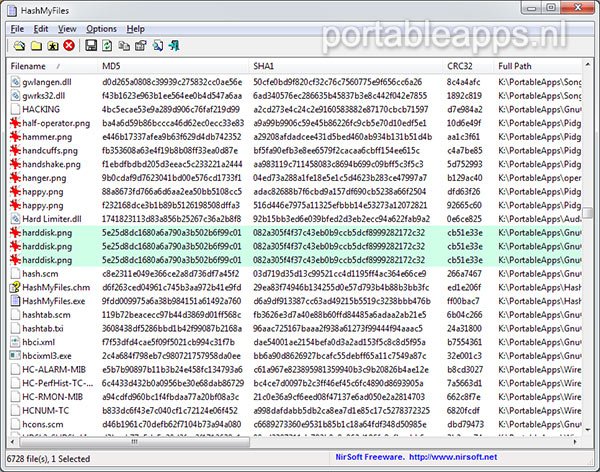Click the Add Folder toolbar icon

[34, 46]
